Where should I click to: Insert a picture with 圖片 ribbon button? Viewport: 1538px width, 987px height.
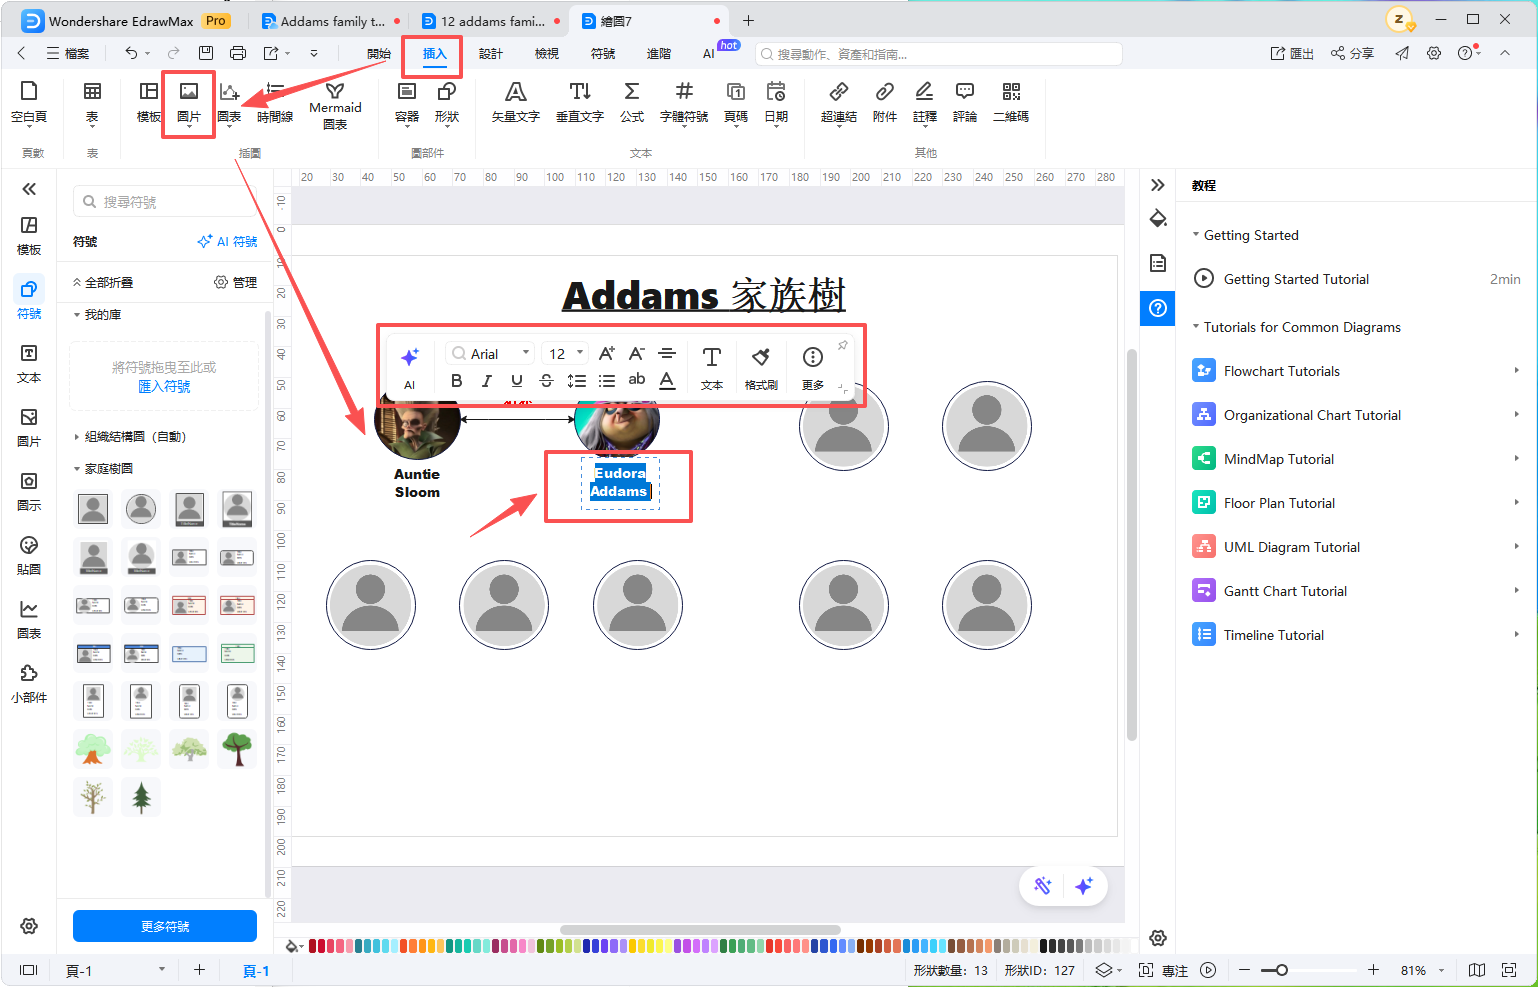pyautogui.click(x=188, y=102)
